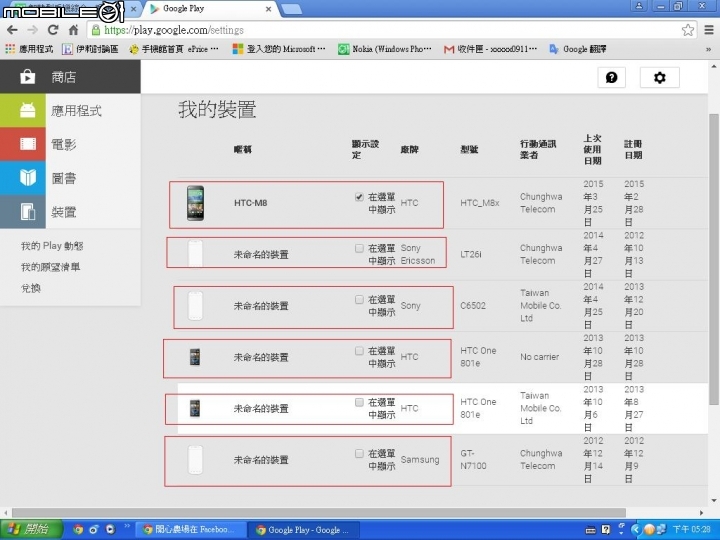This screenshot has height=540, width=720.
Task: Click the HTC-M8 device name
Action: [250, 203]
